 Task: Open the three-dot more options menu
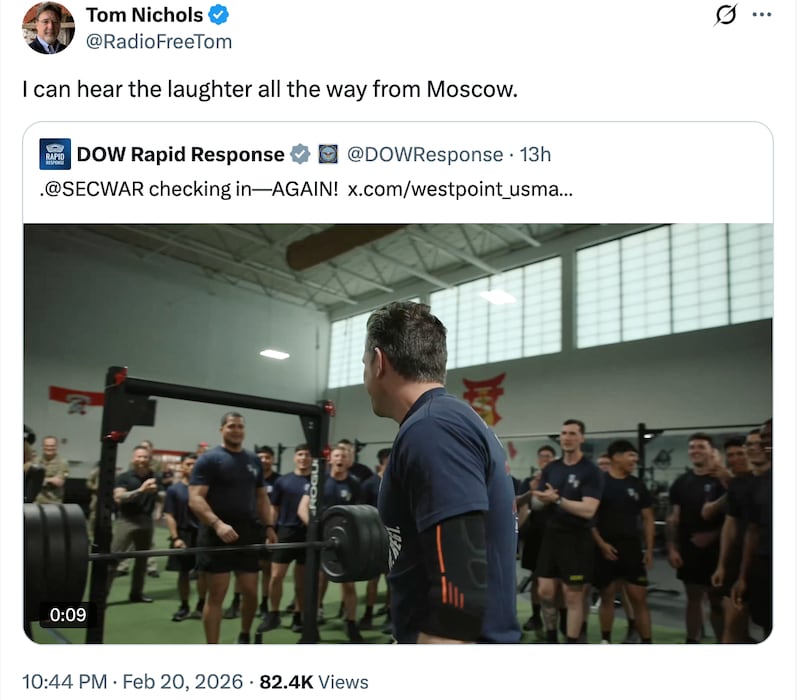(762, 16)
